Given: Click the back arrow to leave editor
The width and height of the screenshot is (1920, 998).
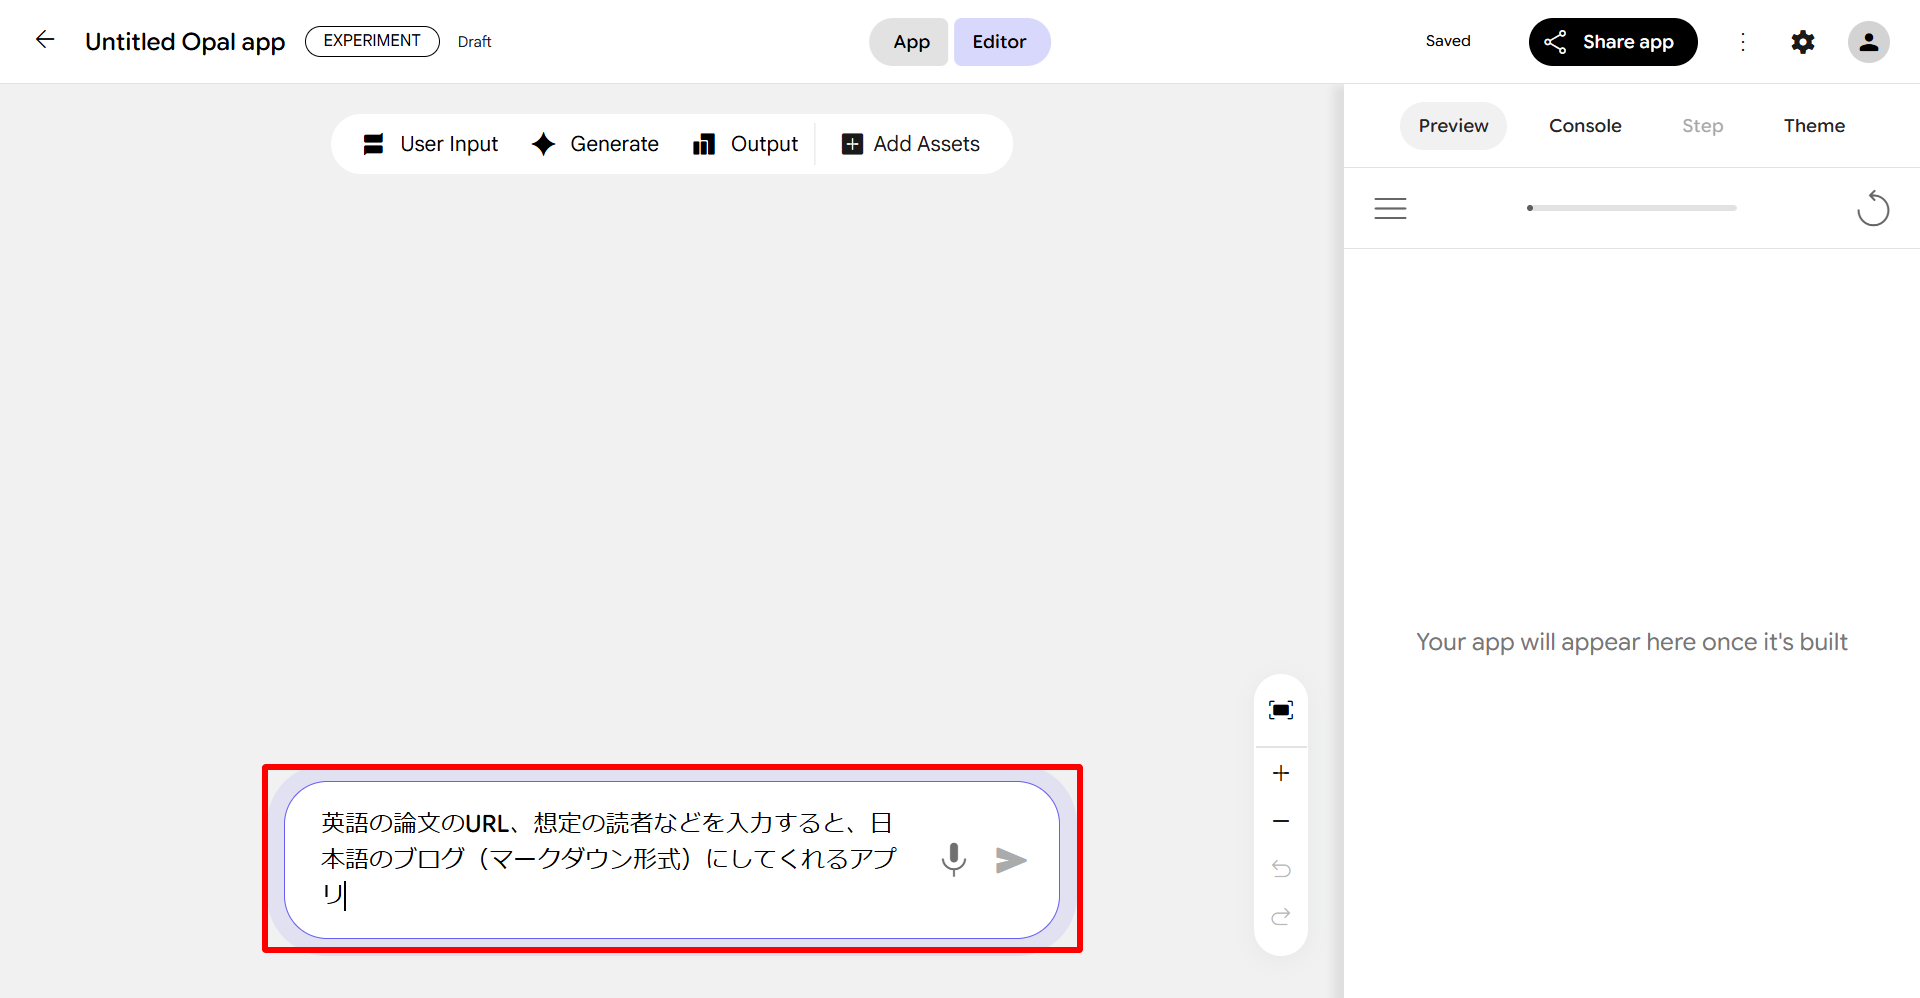Looking at the screenshot, I should [x=45, y=40].
